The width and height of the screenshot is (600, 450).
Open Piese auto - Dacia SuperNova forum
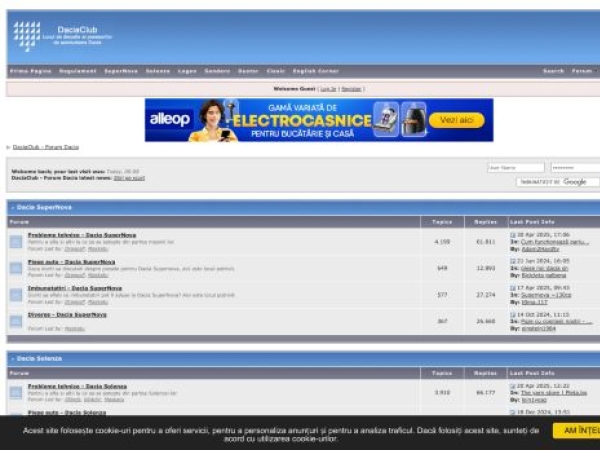tap(72, 262)
